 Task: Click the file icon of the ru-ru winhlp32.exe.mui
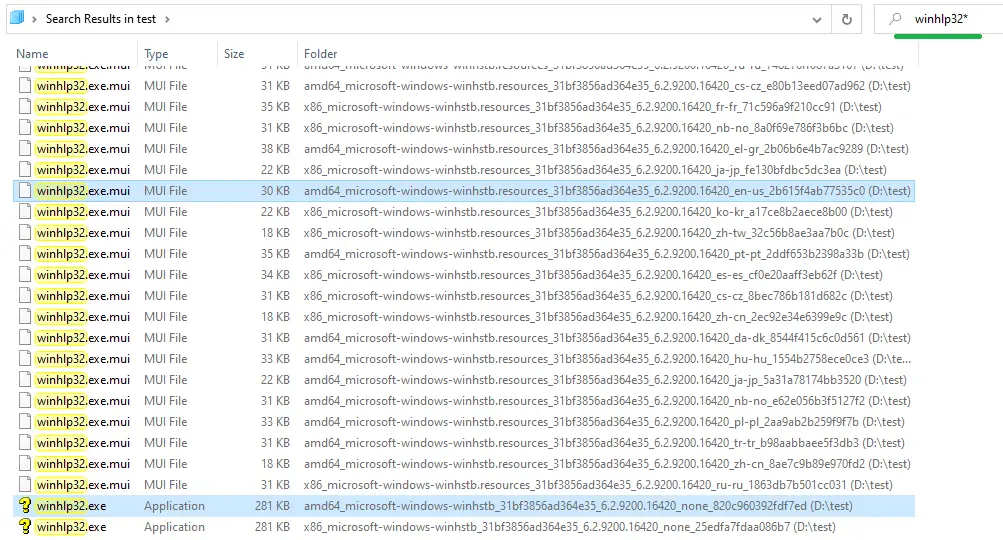click(25, 485)
